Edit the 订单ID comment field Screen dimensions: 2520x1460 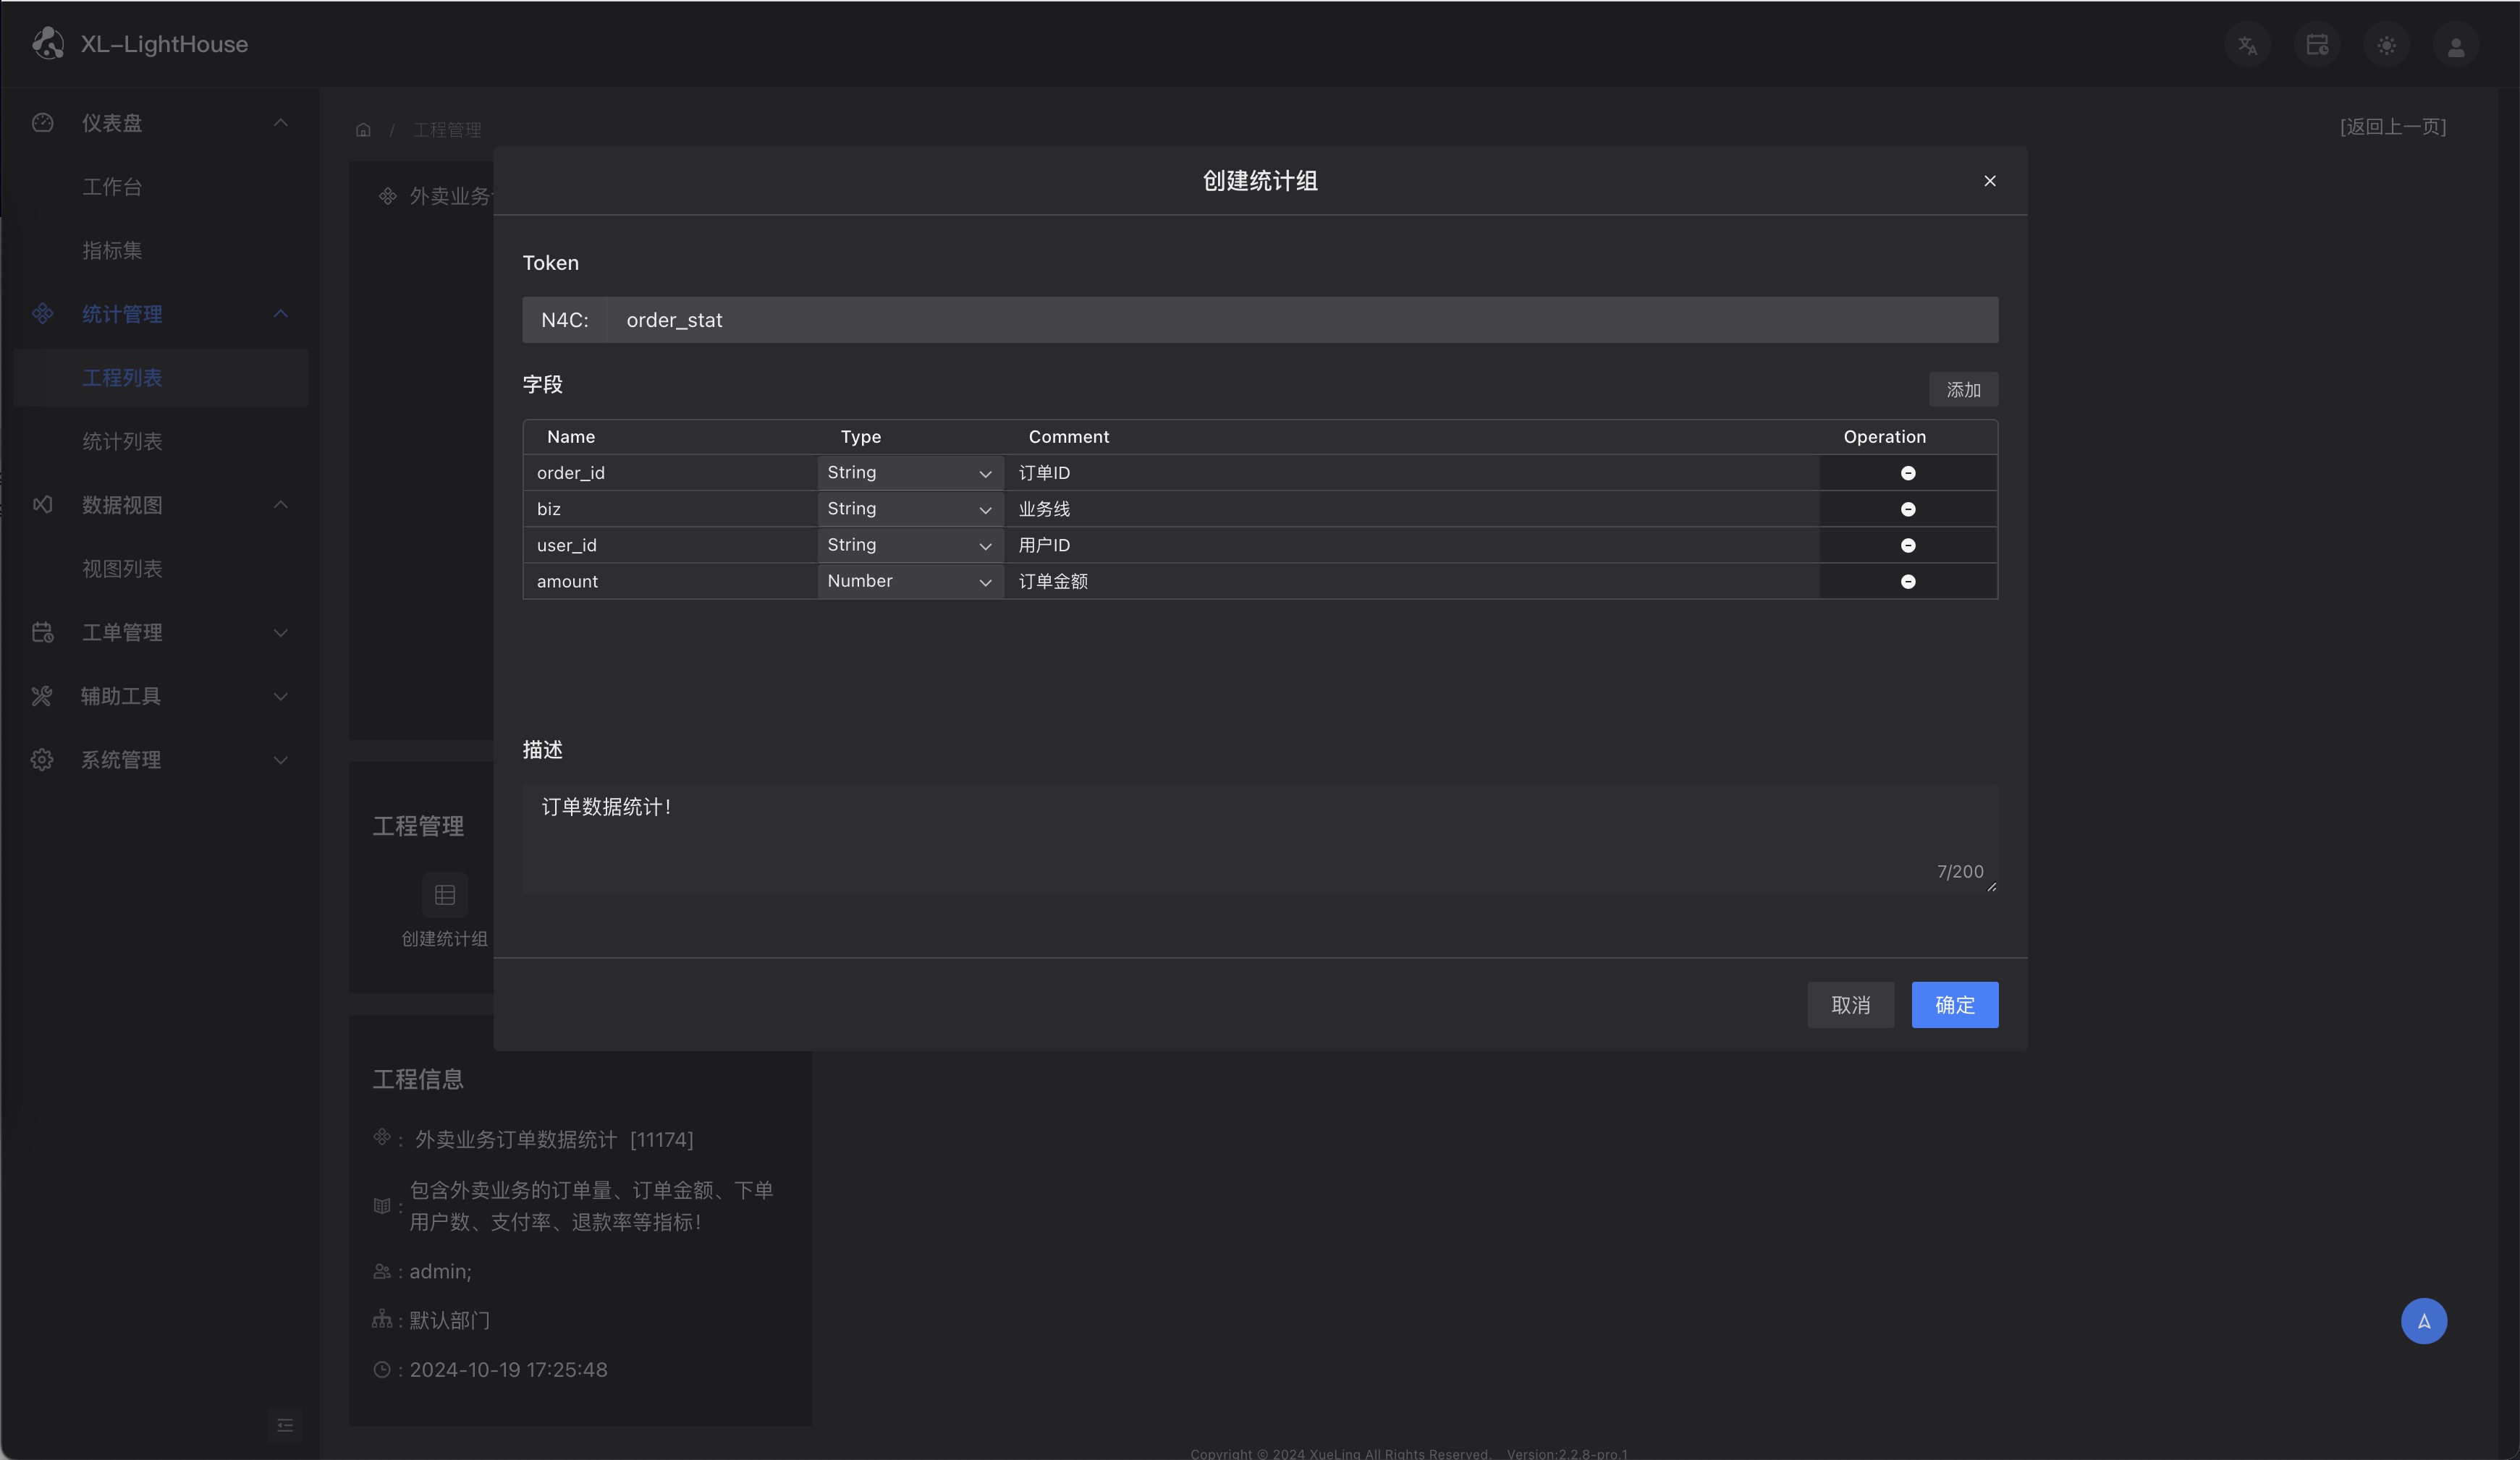(x=1412, y=473)
